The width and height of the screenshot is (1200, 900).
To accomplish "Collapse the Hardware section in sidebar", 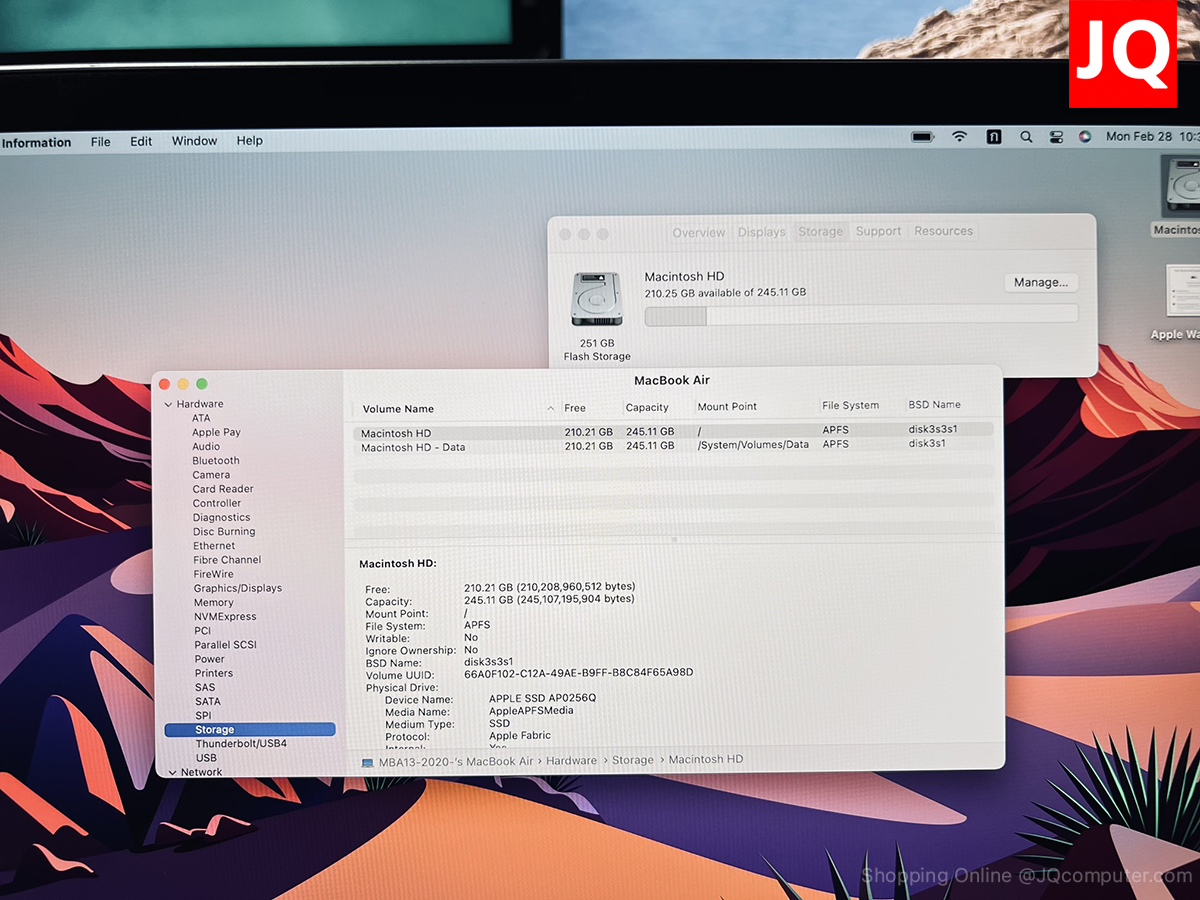I will point(168,404).
